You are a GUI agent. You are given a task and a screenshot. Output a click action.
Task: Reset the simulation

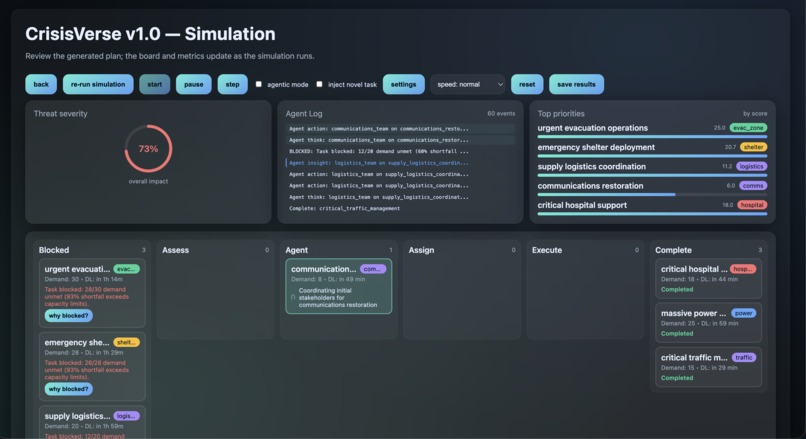(527, 84)
